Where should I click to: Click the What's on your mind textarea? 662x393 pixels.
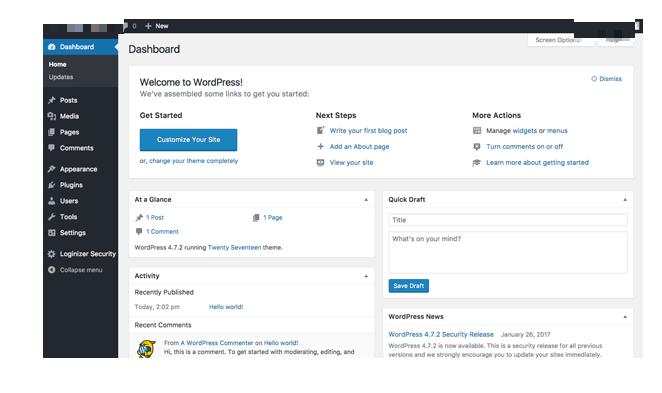(x=508, y=252)
